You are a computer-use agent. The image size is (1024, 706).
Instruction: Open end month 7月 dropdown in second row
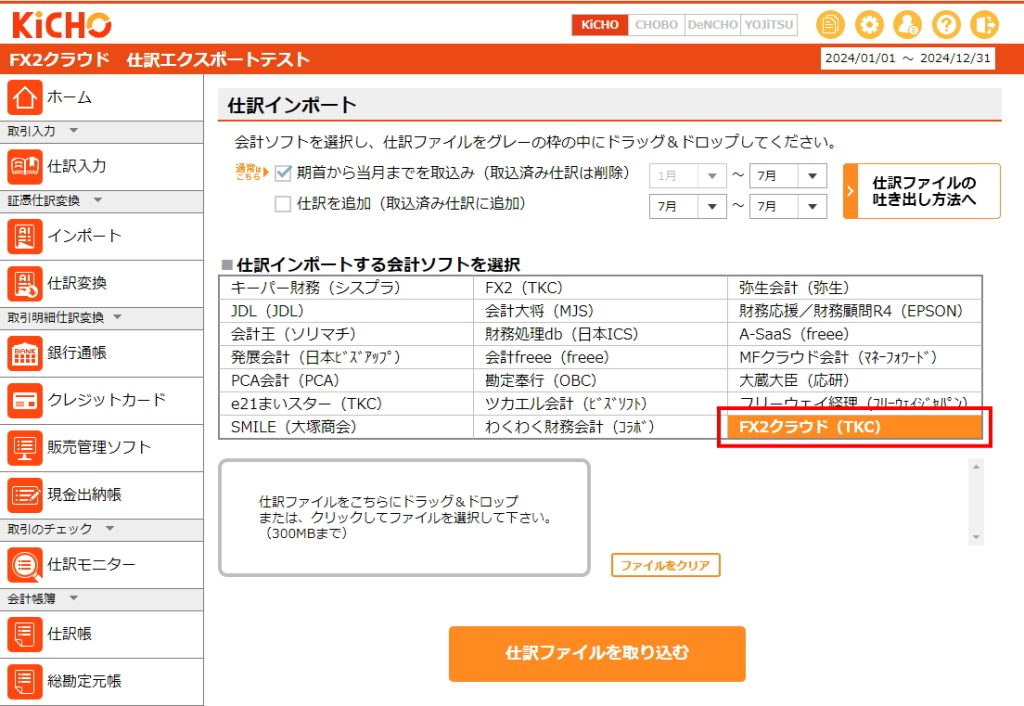click(788, 206)
